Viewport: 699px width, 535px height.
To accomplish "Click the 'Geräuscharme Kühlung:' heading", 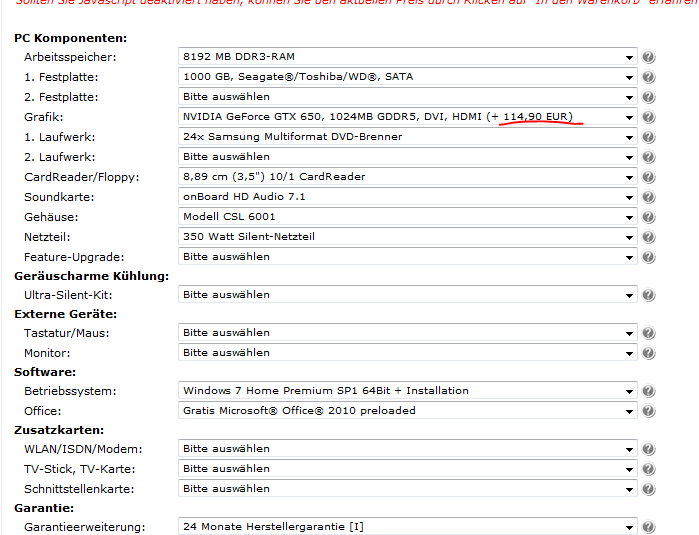I will [x=91, y=276].
